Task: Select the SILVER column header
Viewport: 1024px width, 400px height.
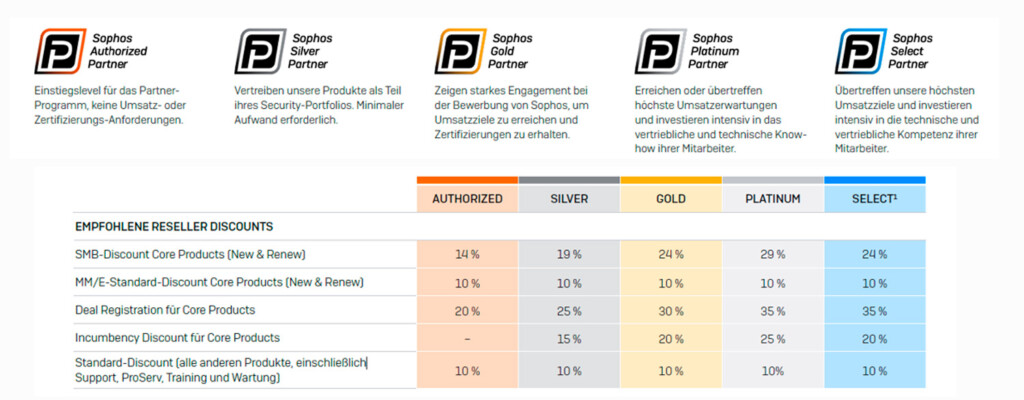Action: (569, 199)
